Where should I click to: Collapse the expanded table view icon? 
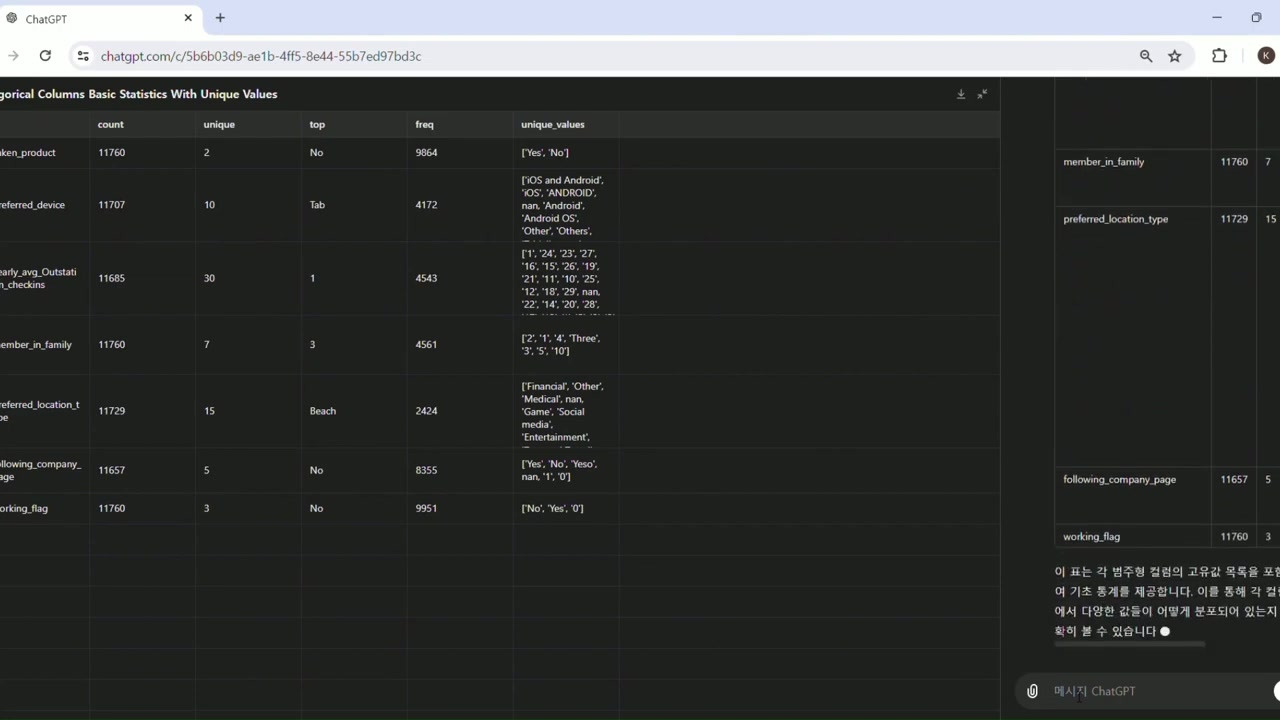(982, 94)
